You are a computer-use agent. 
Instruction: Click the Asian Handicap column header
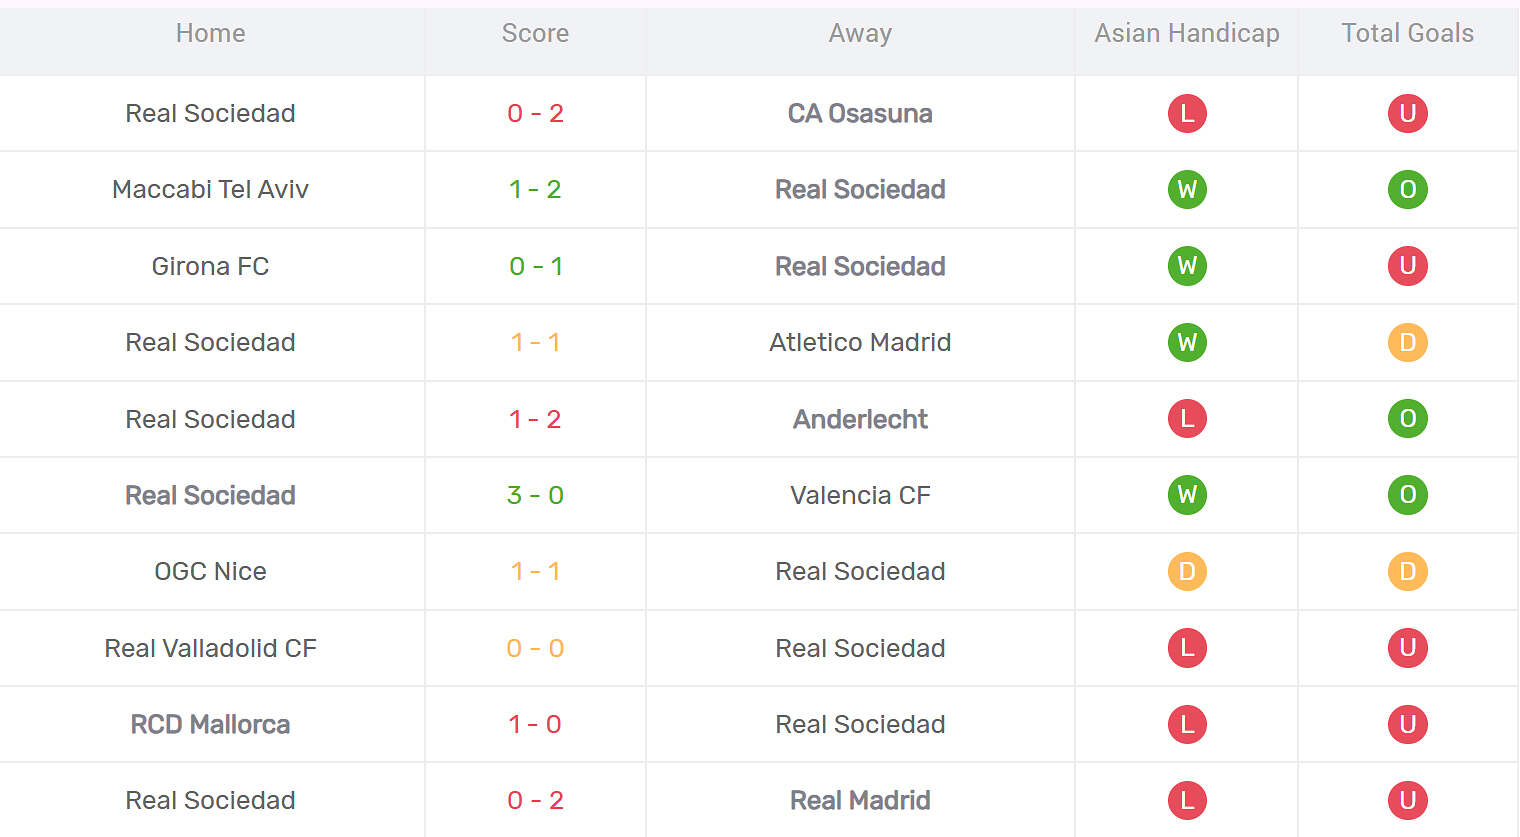pyautogui.click(x=1187, y=33)
